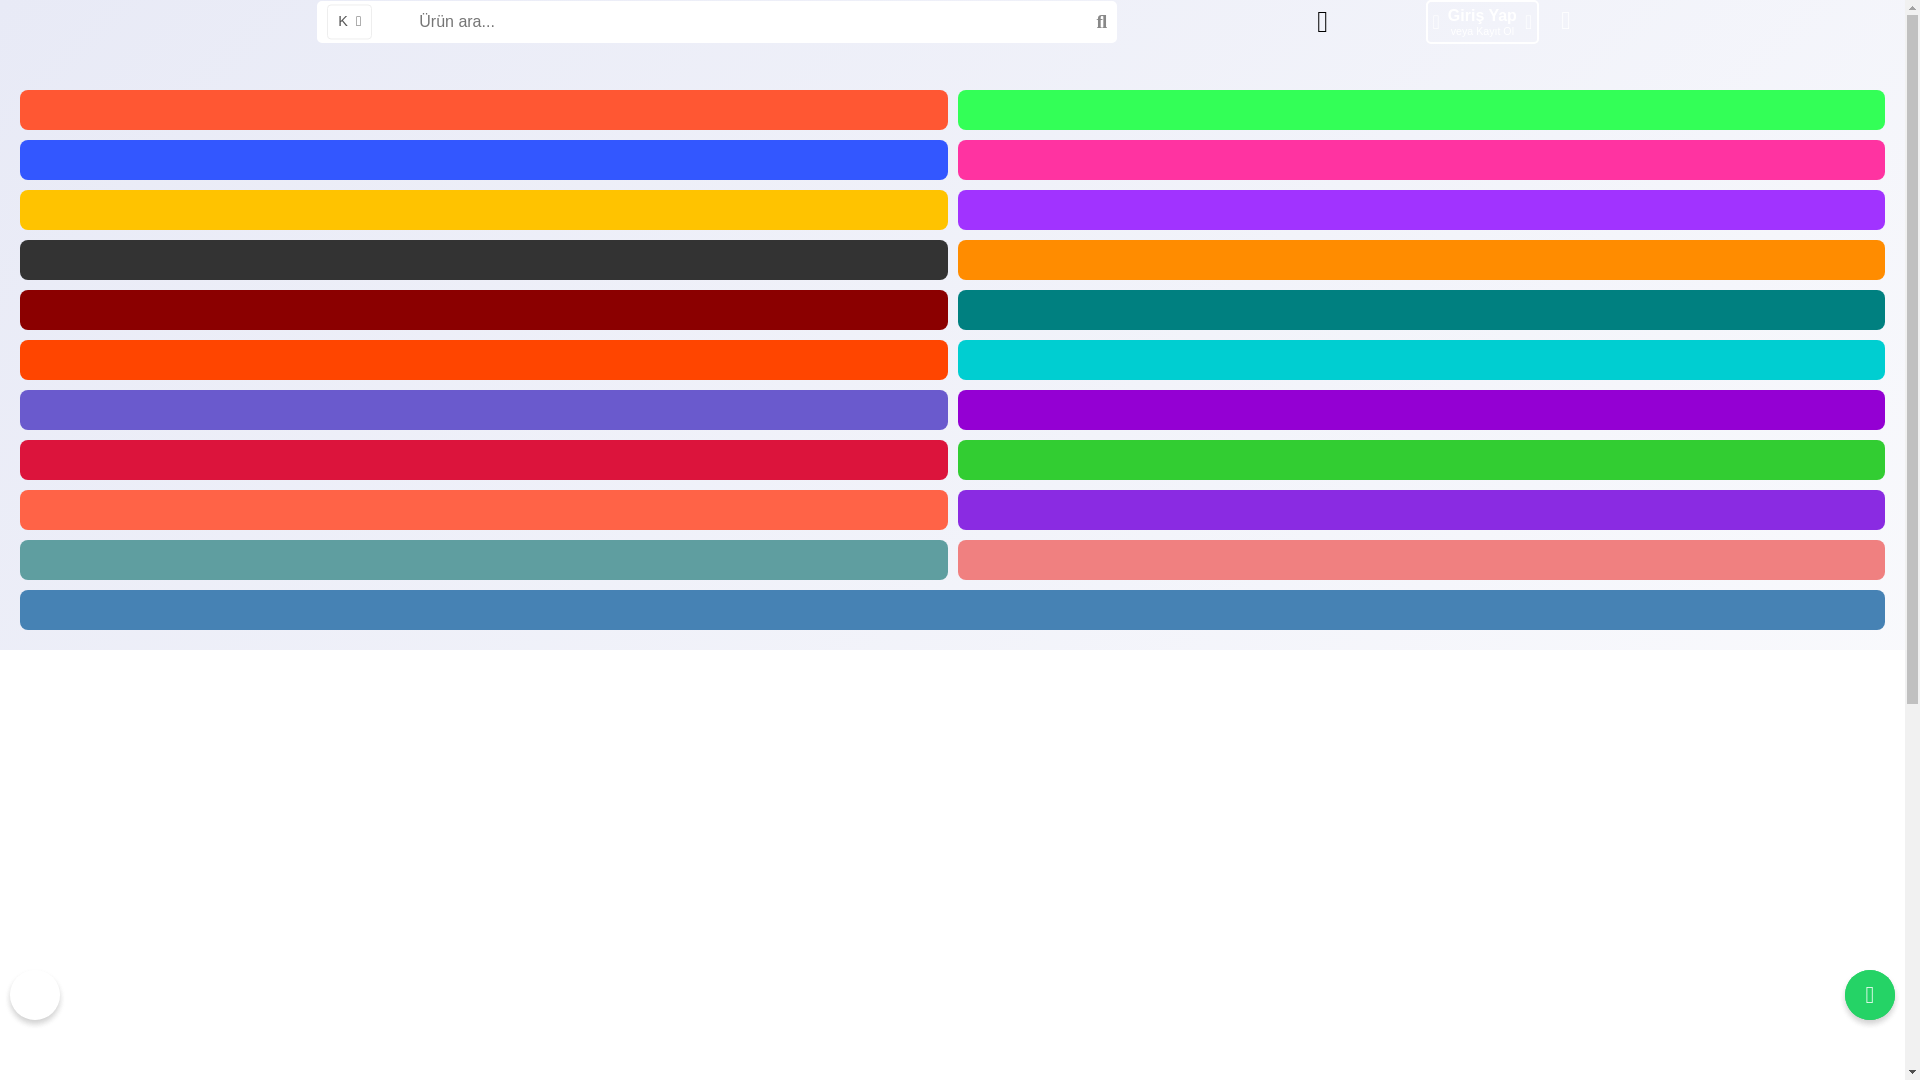1920x1080 pixels.
Task: Open the crimson red category bar
Action: click(483, 460)
